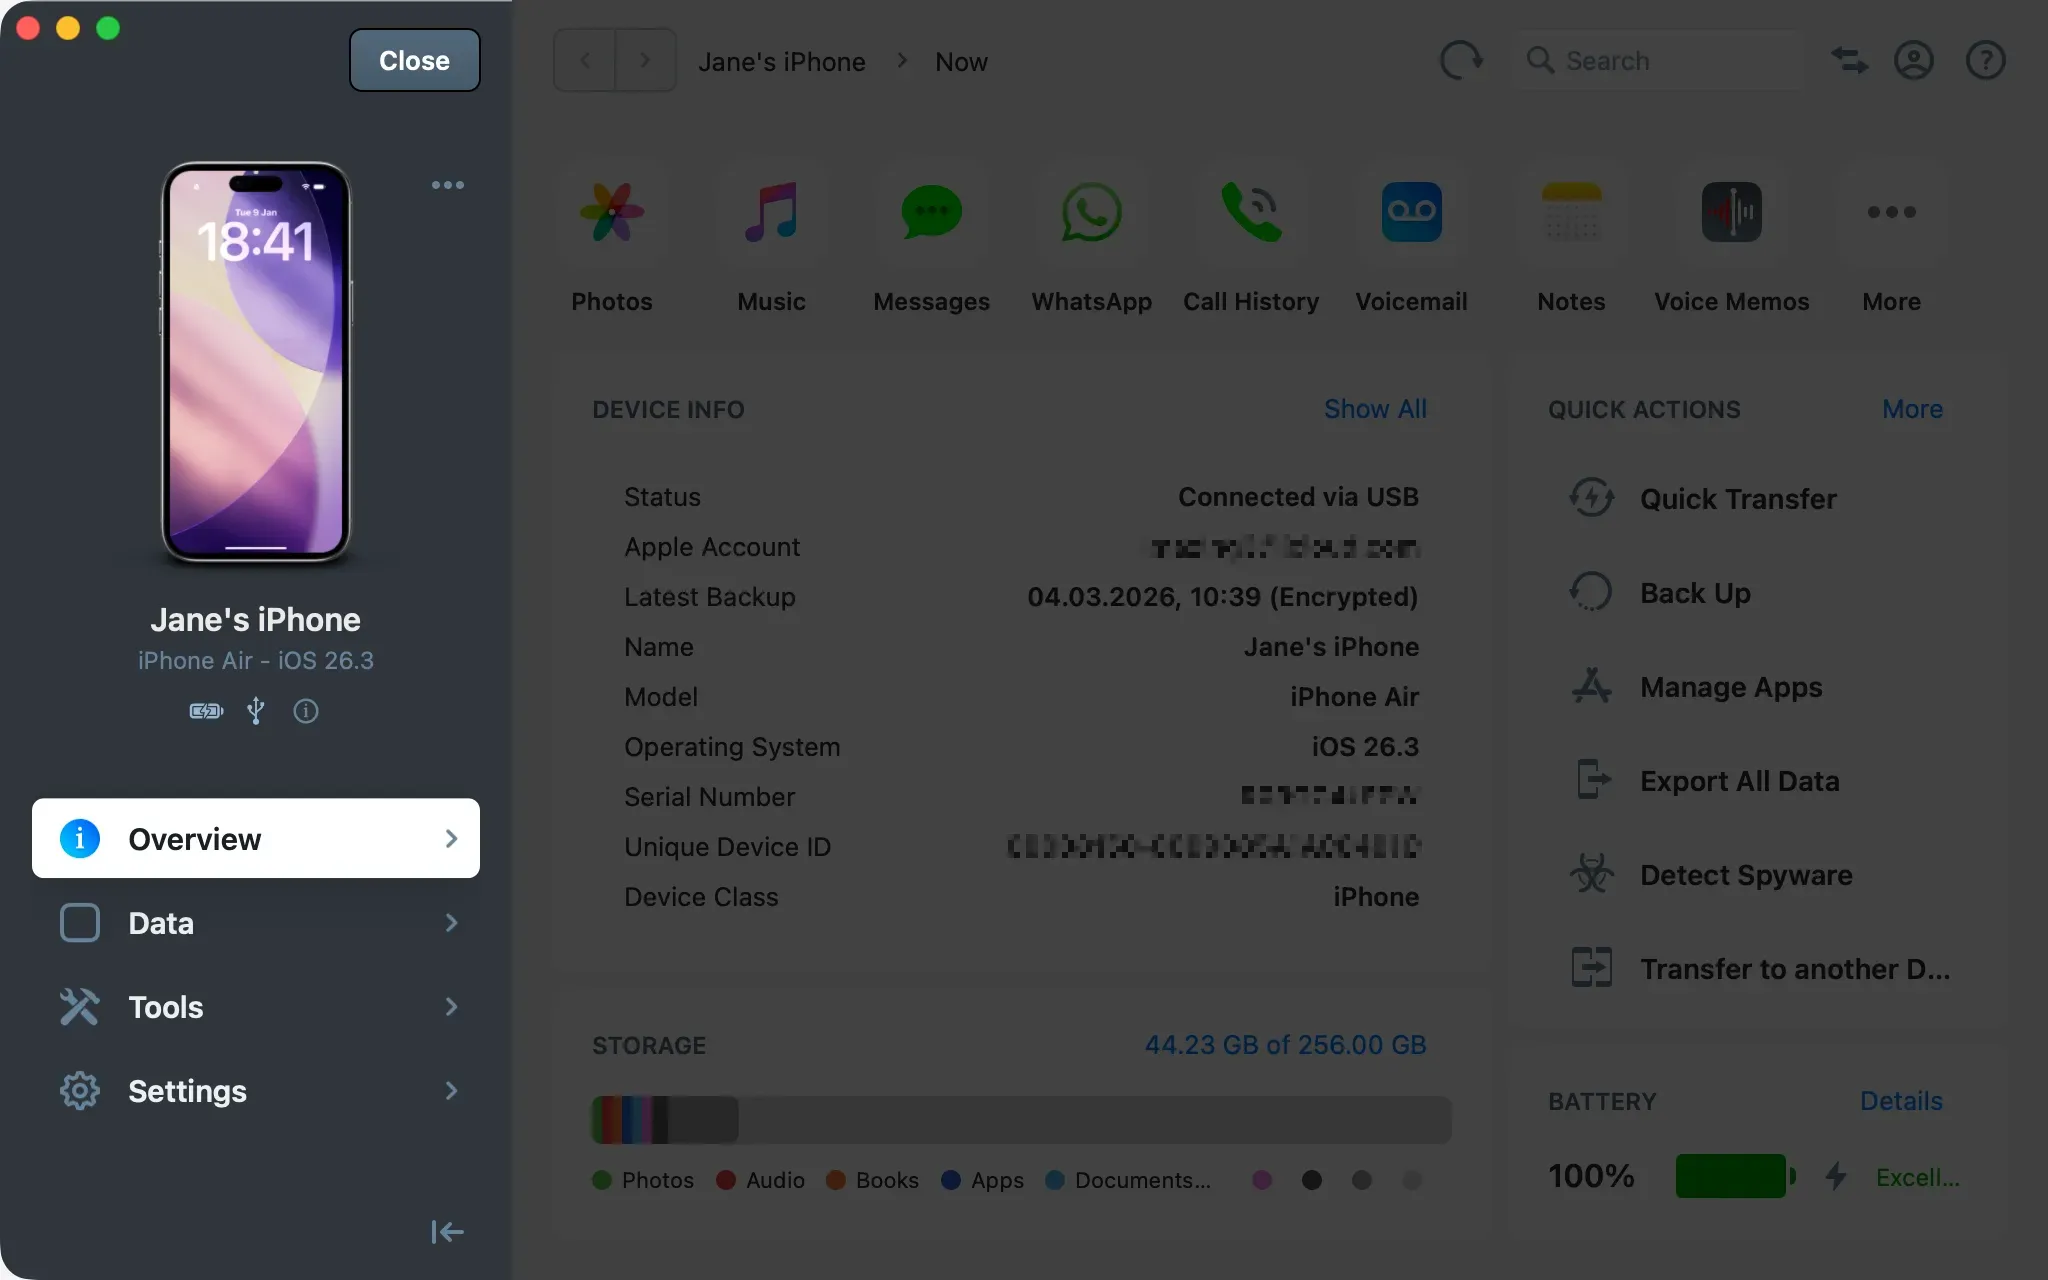The width and height of the screenshot is (2048, 1280).
Task: Open the device info tooltip icon
Action: pos(305,711)
